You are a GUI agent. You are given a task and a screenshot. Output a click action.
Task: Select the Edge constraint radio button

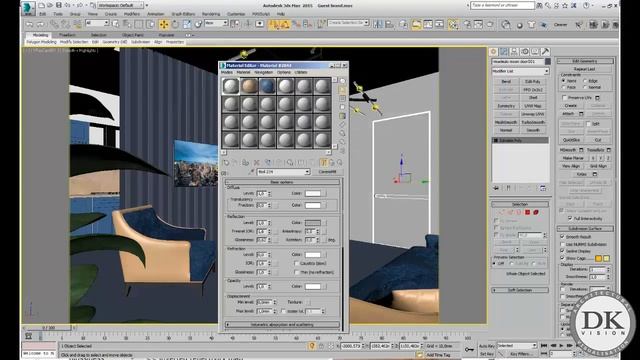point(585,81)
